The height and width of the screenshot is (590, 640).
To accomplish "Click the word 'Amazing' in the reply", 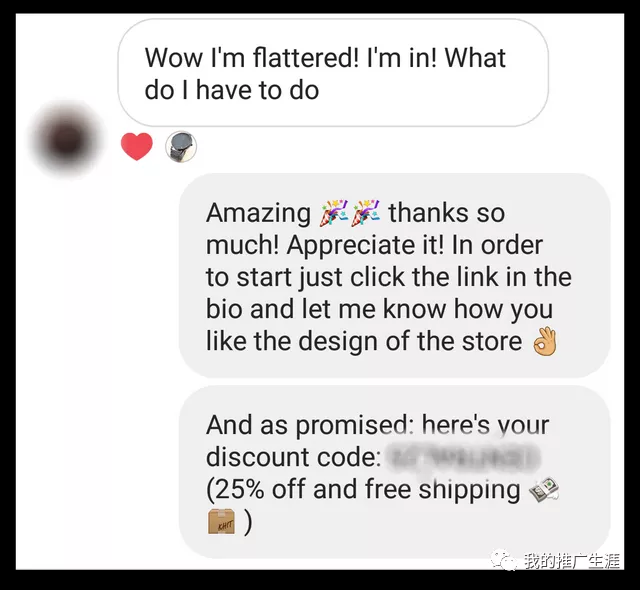I will [x=258, y=214].
